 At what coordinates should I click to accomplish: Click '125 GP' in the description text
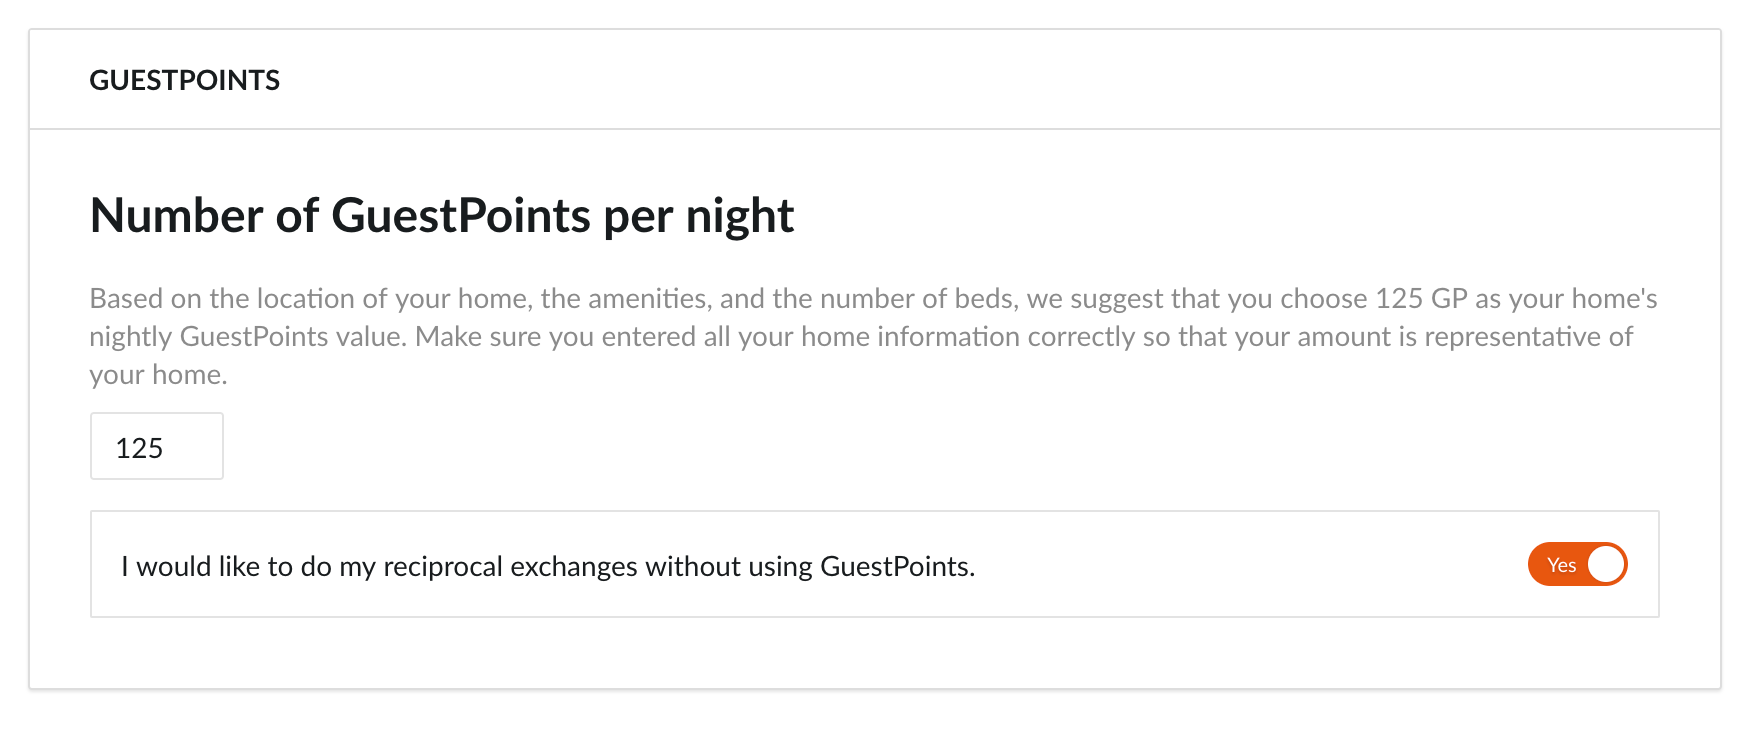[1420, 299]
